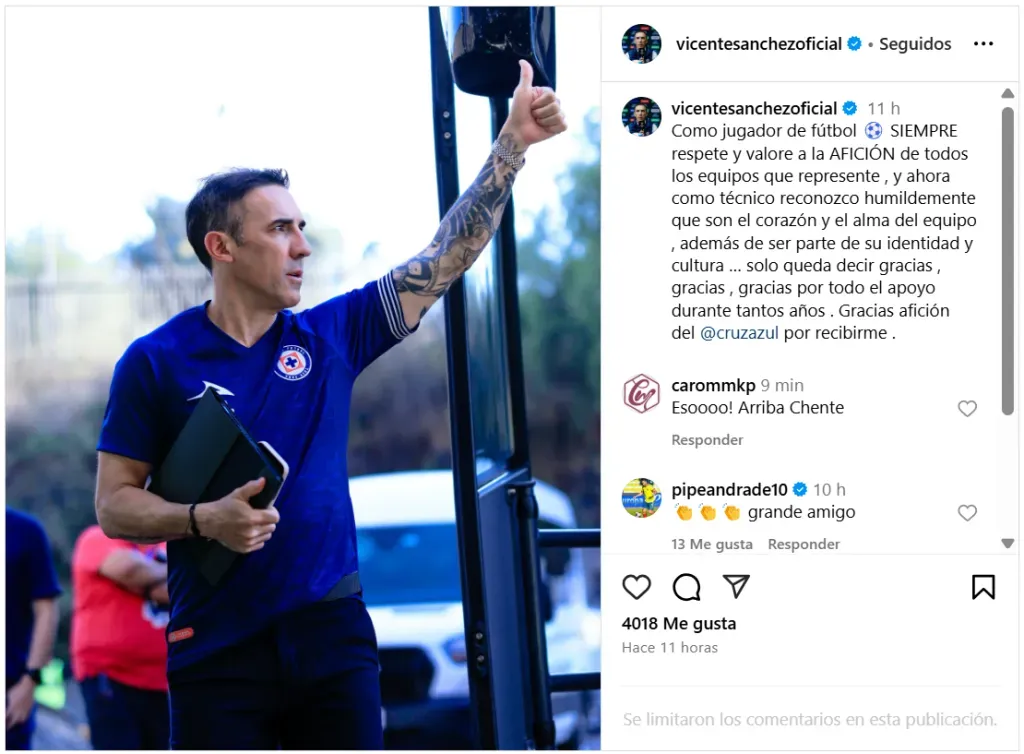This screenshot has height=754, width=1024.
Task: Click the comments scrollbar down arrow
Action: (x=1008, y=543)
